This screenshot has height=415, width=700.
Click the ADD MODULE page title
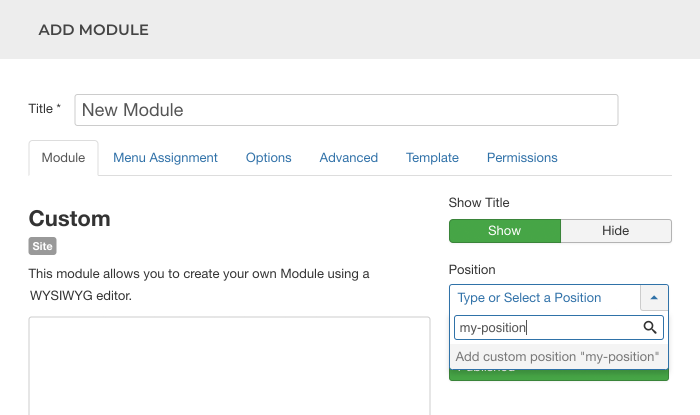94,30
